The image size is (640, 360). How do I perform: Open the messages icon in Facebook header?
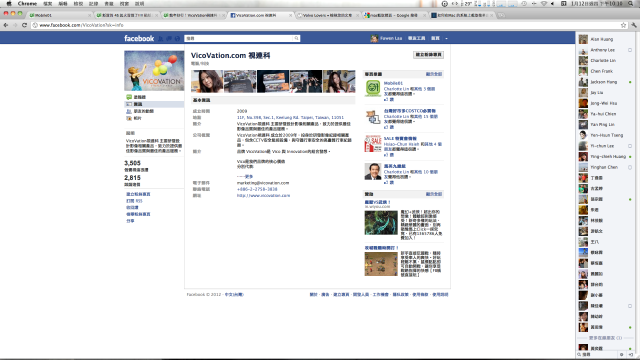coord(169,38)
